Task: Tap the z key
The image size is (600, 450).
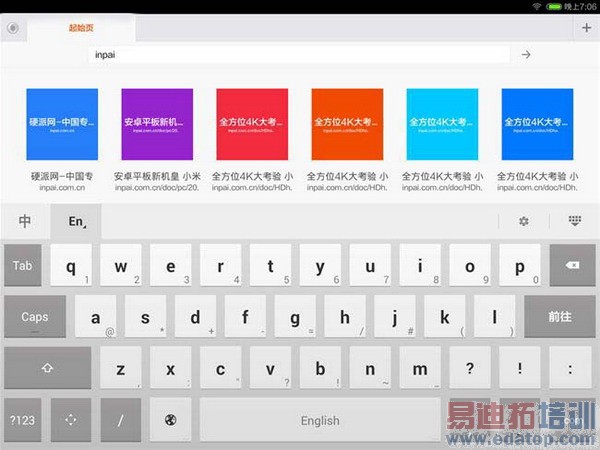Action: 121,368
